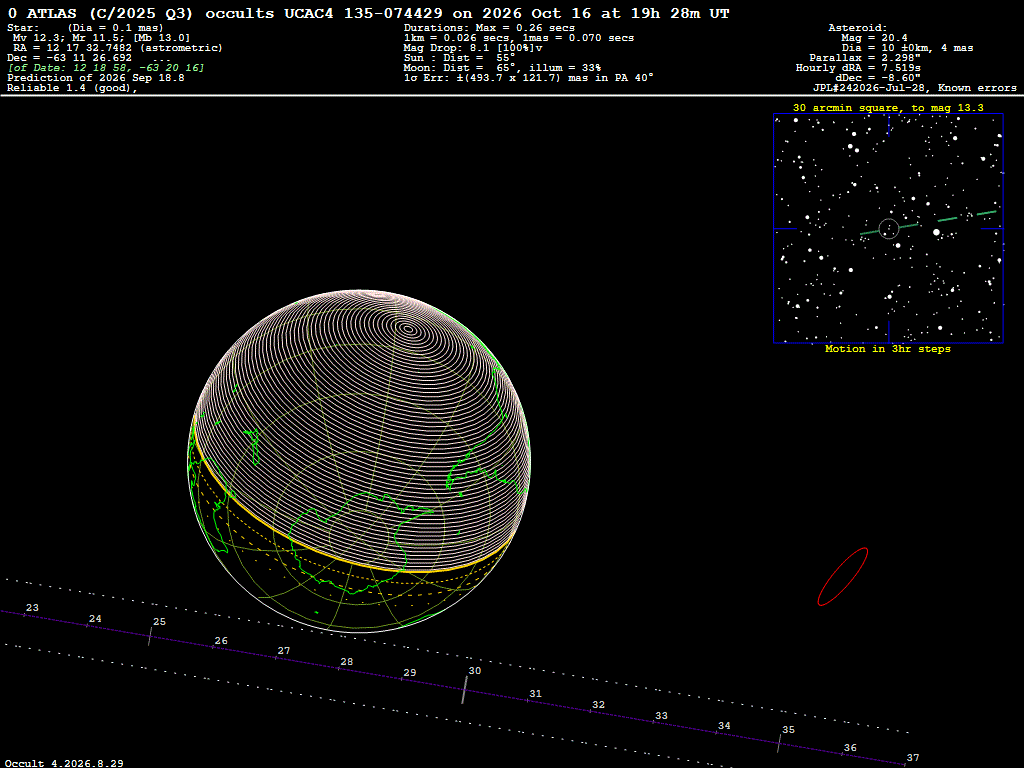Select the tick mark labeled 35
1024x768 pixels.
point(779,743)
